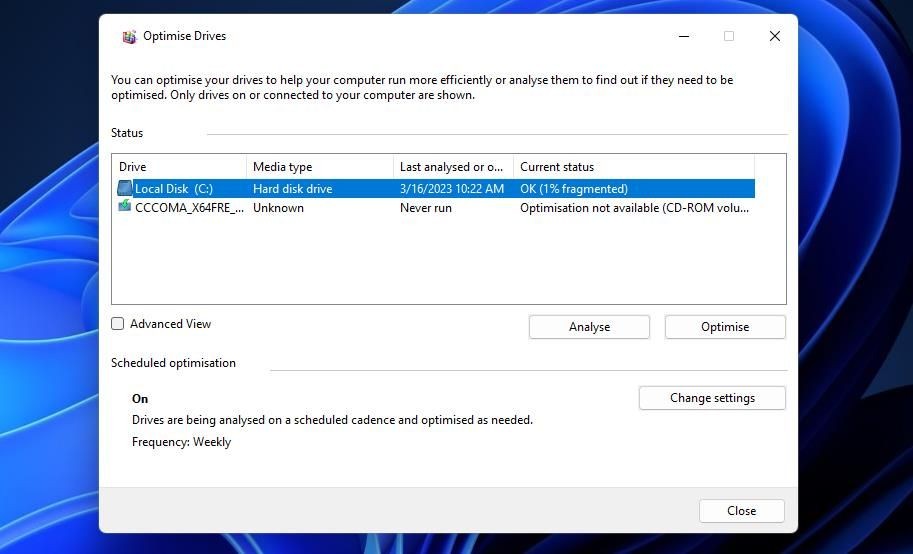Select the CCCOMA_X64FRE drive row
The width and height of the screenshot is (913, 554).
pos(436,208)
